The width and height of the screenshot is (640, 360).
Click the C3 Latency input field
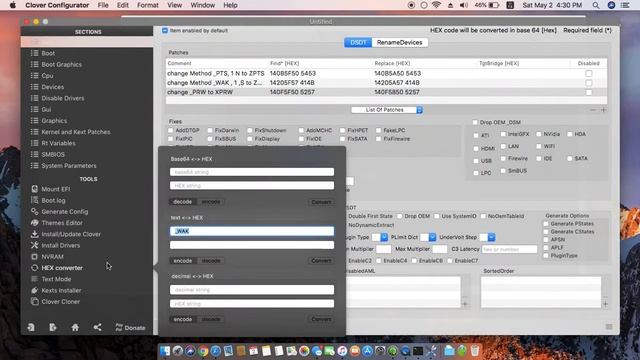pos(509,249)
